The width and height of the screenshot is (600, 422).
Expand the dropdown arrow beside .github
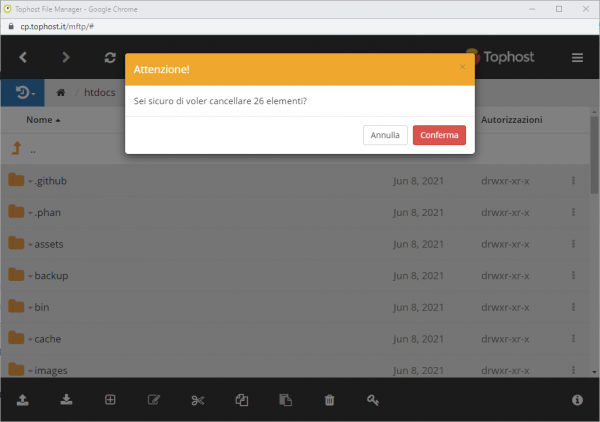click(x=30, y=182)
